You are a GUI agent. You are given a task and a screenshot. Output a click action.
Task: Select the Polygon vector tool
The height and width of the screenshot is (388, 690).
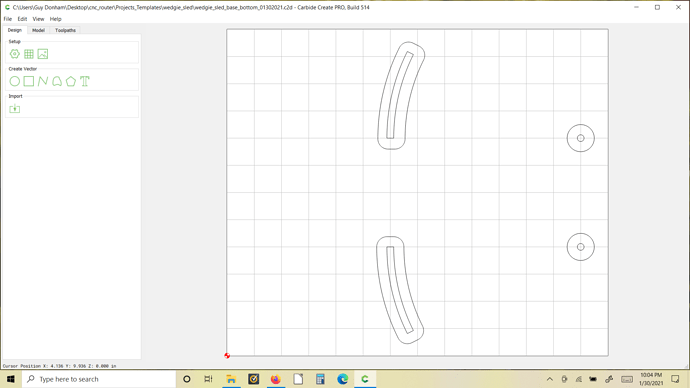[x=71, y=81]
